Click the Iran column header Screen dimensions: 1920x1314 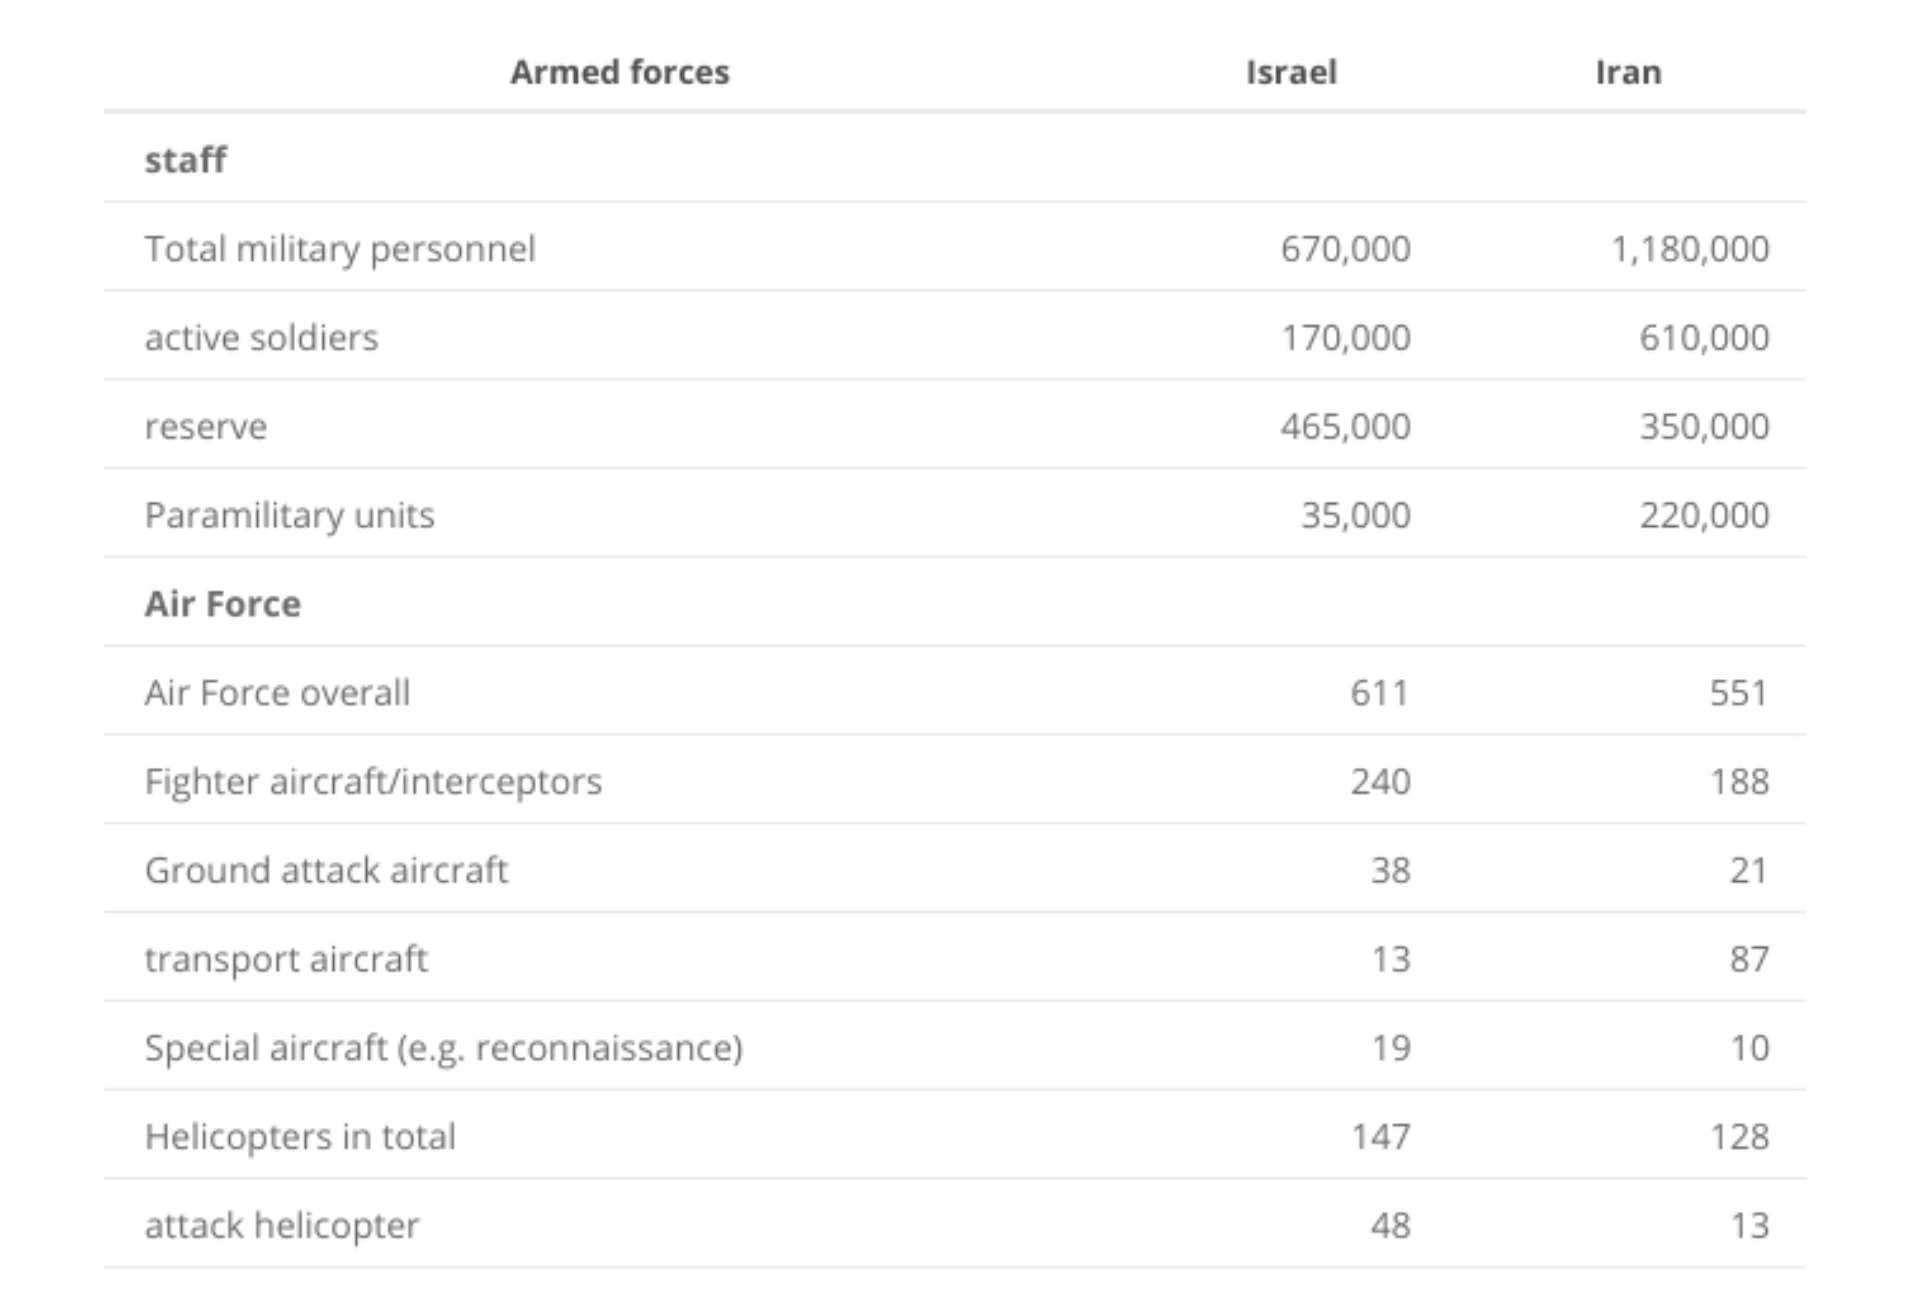click(1628, 72)
